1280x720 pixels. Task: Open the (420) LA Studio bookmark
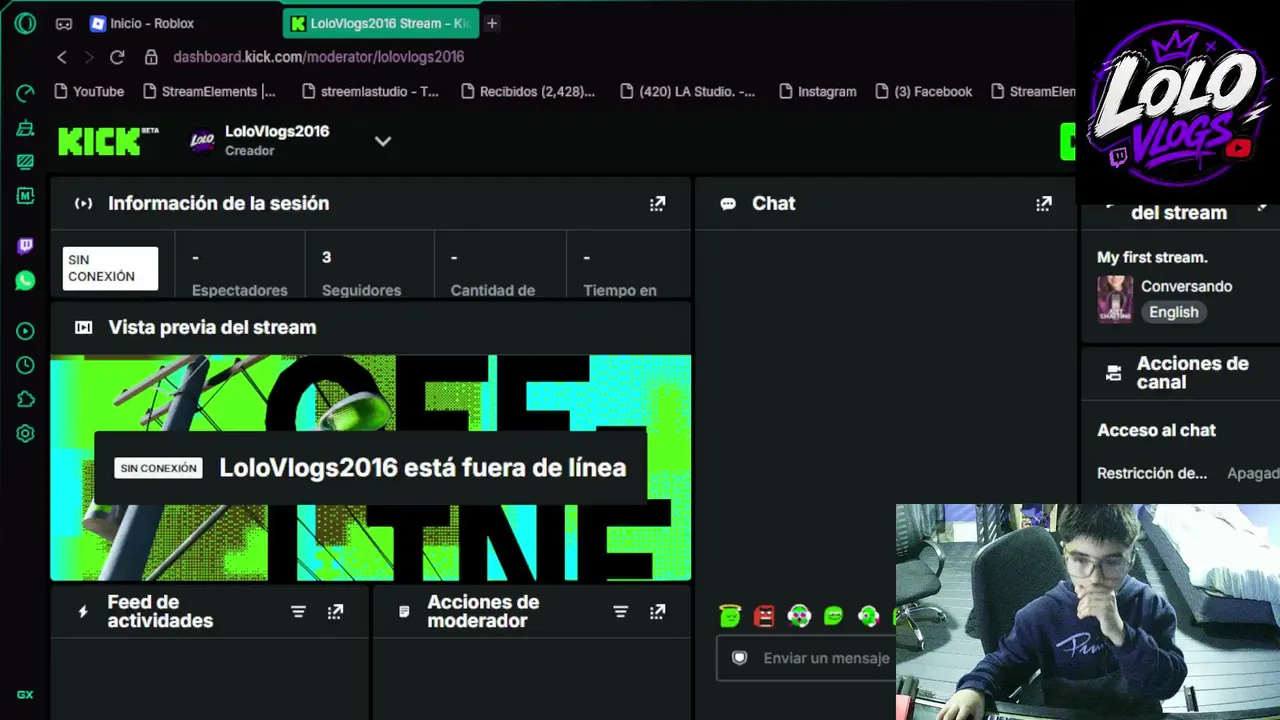(x=688, y=91)
